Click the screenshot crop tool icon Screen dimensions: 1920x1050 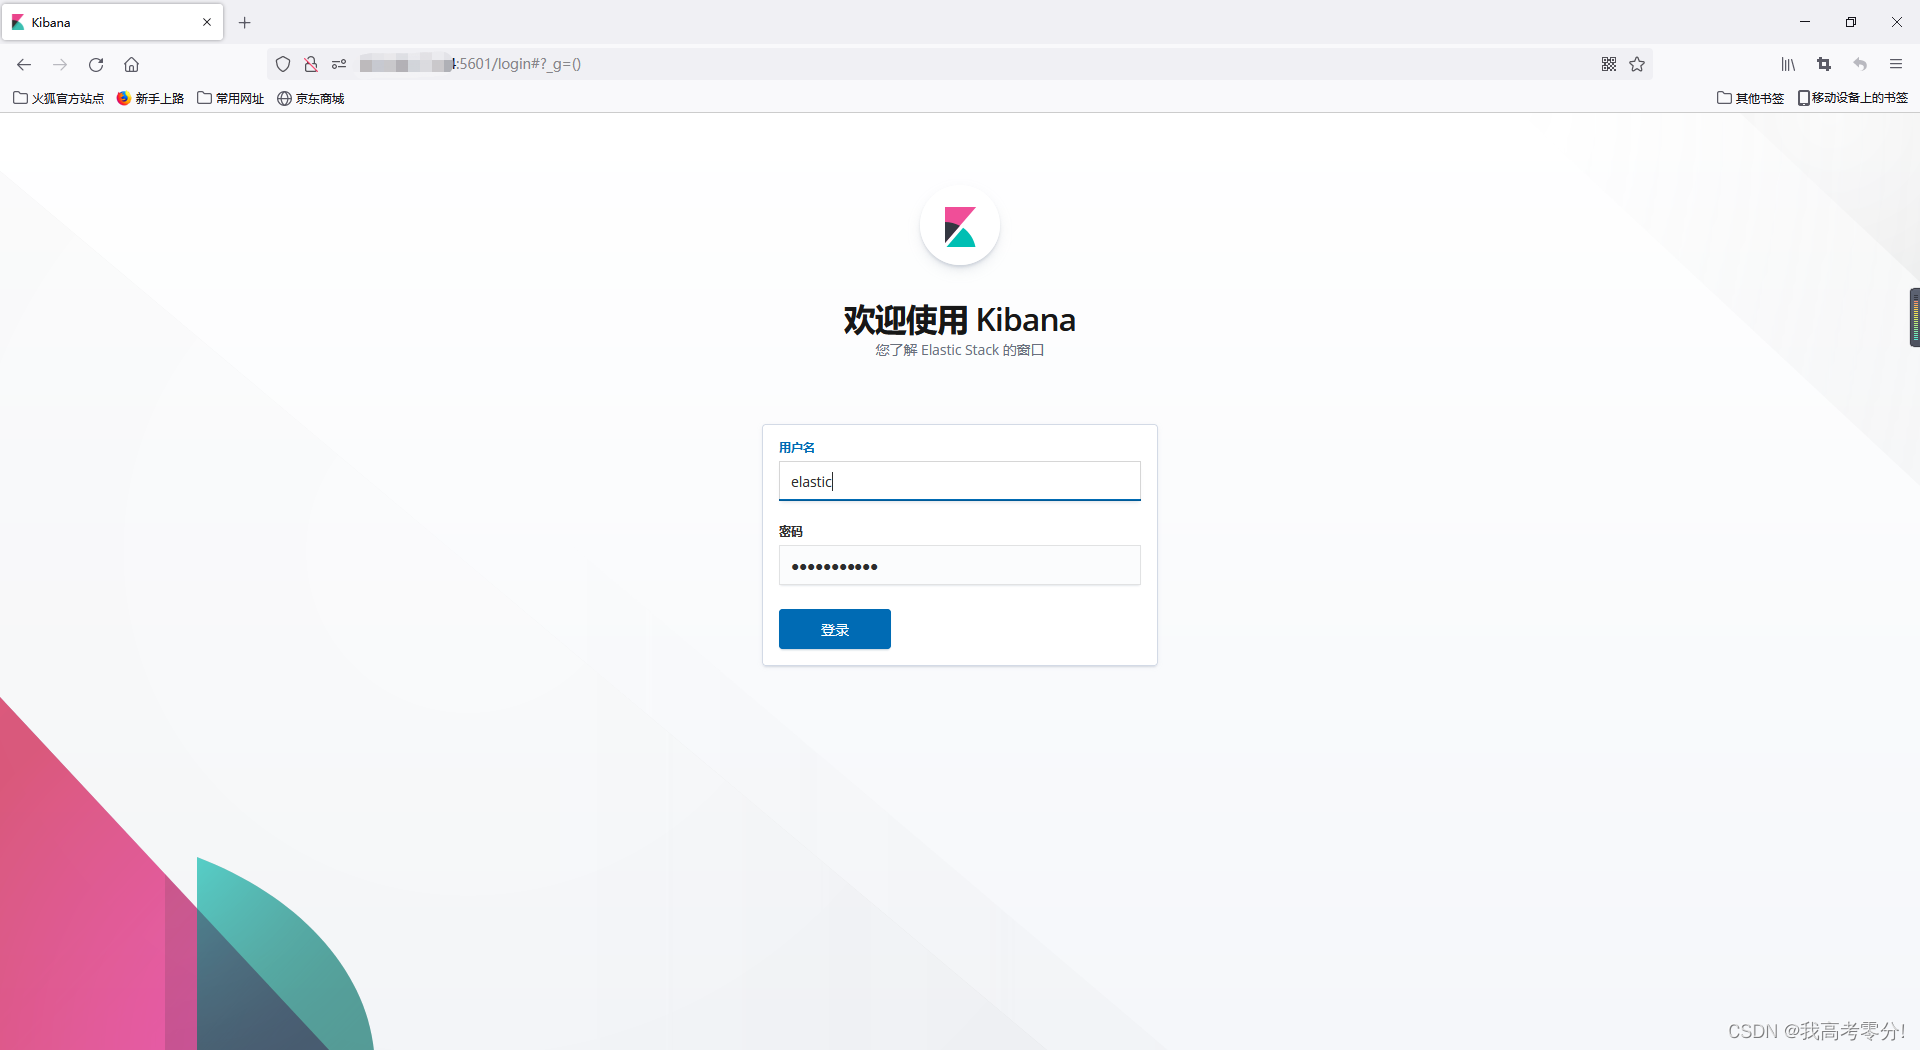point(1824,64)
